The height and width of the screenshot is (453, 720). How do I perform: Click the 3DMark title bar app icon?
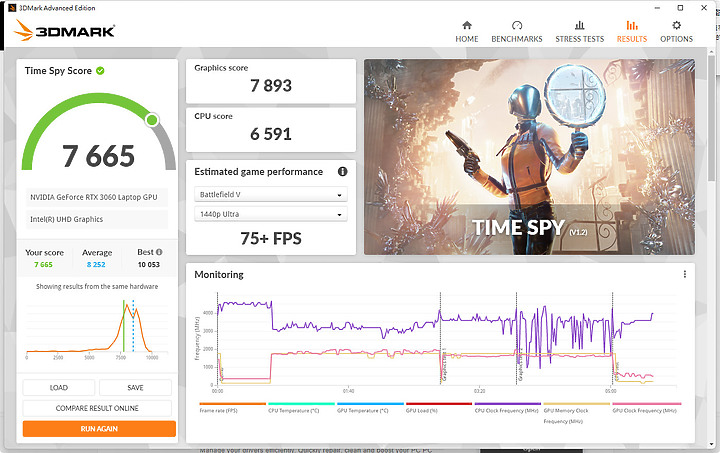click(12, 8)
